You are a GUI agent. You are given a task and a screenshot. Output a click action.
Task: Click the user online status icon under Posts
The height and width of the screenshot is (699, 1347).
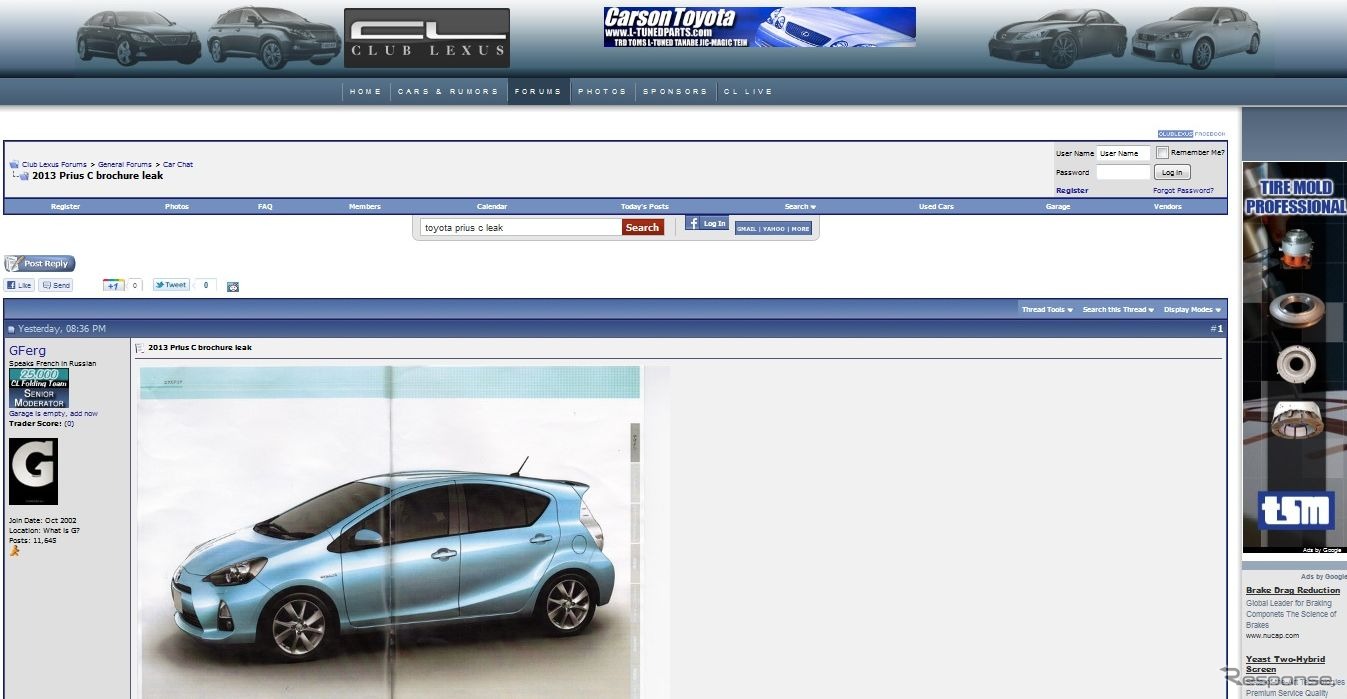15,550
